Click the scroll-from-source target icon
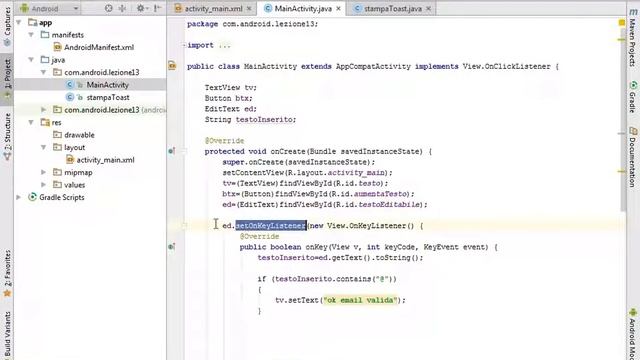Screen dimensions: 640x360 pyautogui.click(x=108, y=8)
